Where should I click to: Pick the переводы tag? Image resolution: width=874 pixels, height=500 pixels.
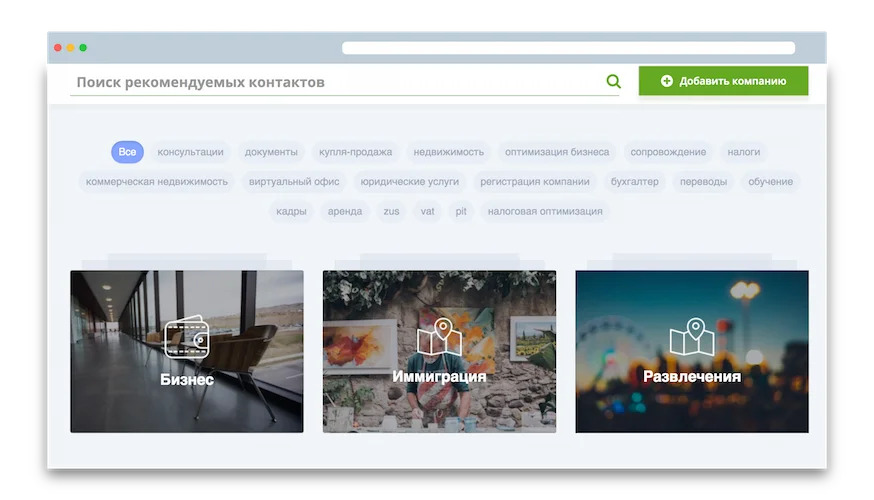[x=703, y=181]
